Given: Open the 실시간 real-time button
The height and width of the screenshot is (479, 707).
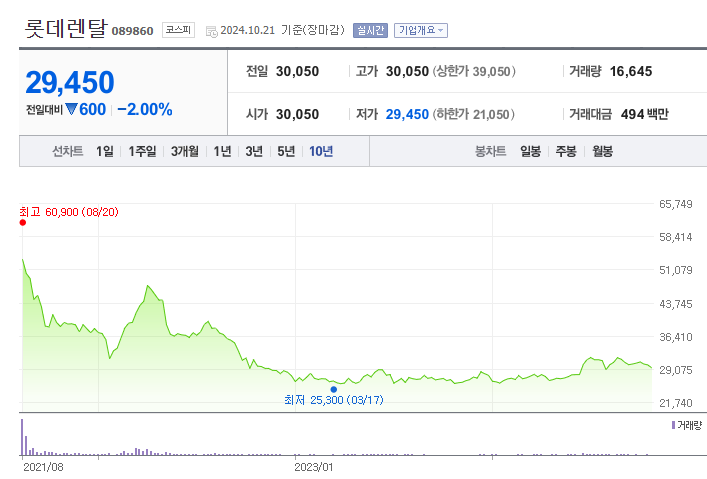Looking at the screenshot, I should (x=370, y=30).
